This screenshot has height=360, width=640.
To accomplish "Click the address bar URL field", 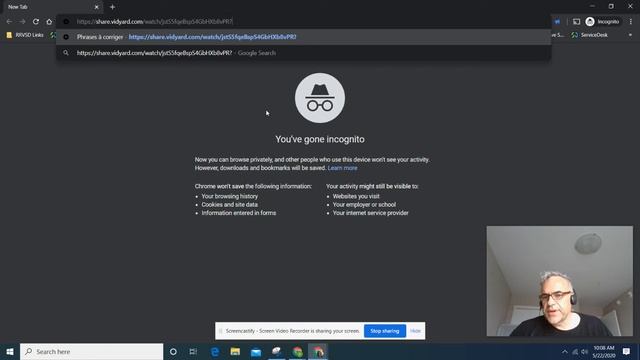I will click(x=303, y=22).
